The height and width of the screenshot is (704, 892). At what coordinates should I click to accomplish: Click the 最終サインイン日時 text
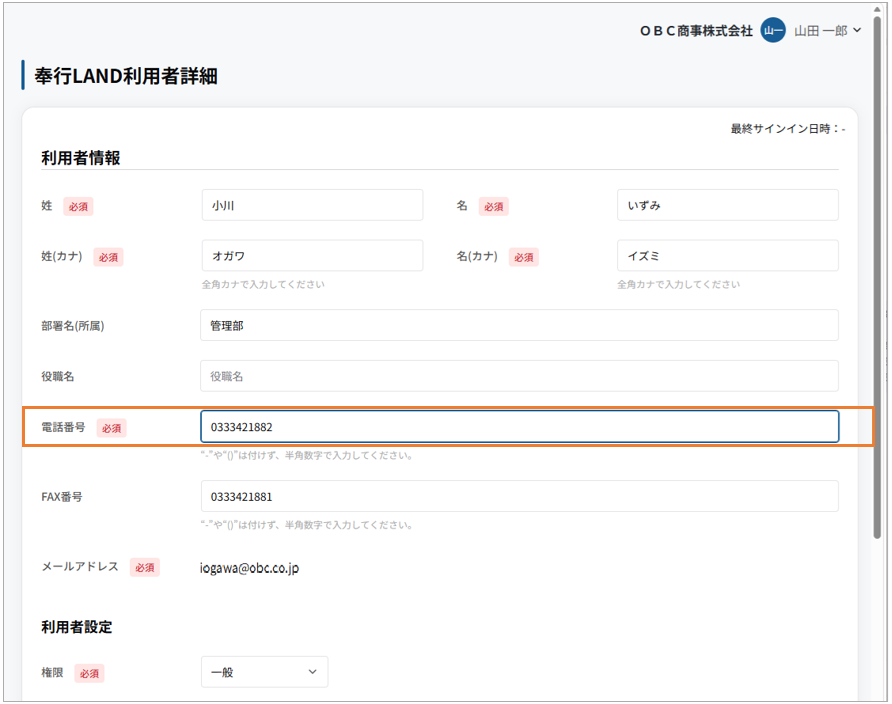788,129
